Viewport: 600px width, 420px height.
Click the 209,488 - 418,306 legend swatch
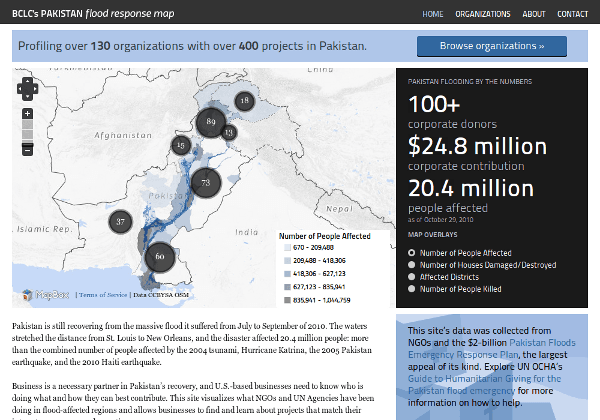point(287,260)
